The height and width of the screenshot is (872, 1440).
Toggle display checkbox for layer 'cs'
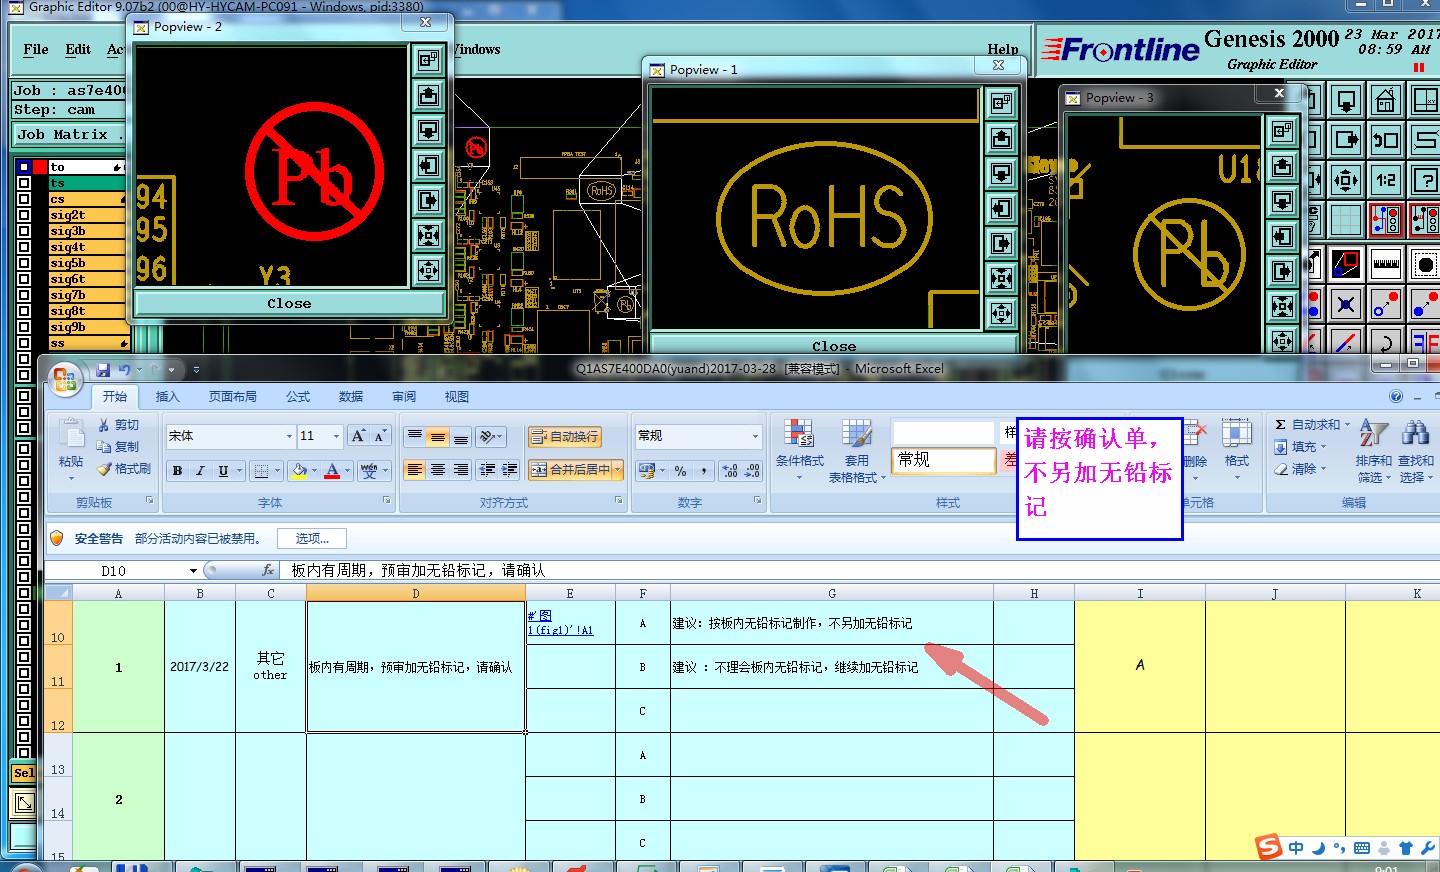point(24,199)
